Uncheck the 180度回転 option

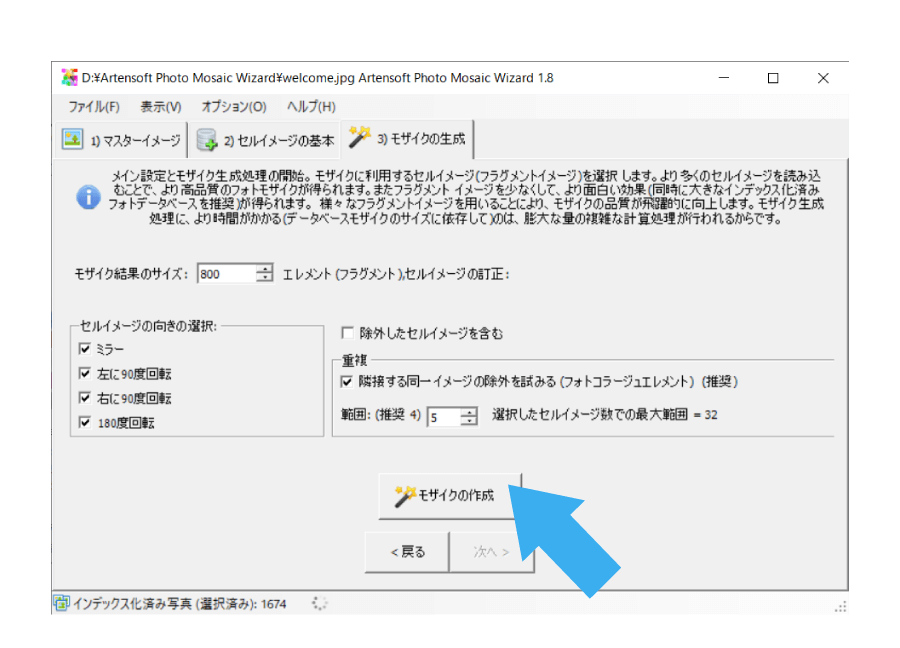point(85,423)
